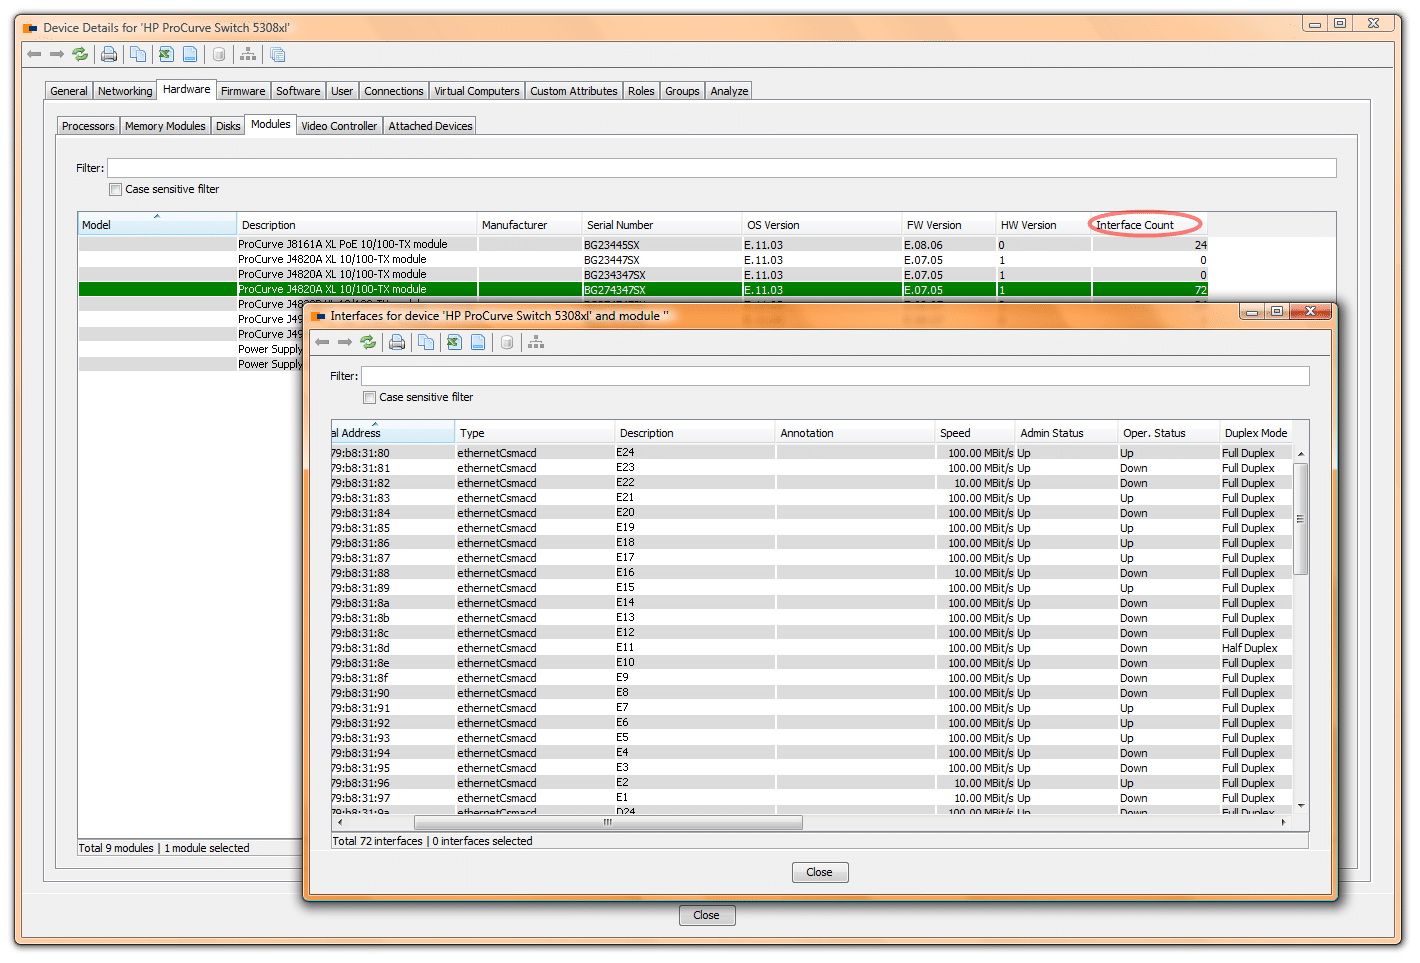Click print icon in Interfaces dialog toolbar
The height and width of the screenshot is (963, 1420).
[x=397, y=342]
